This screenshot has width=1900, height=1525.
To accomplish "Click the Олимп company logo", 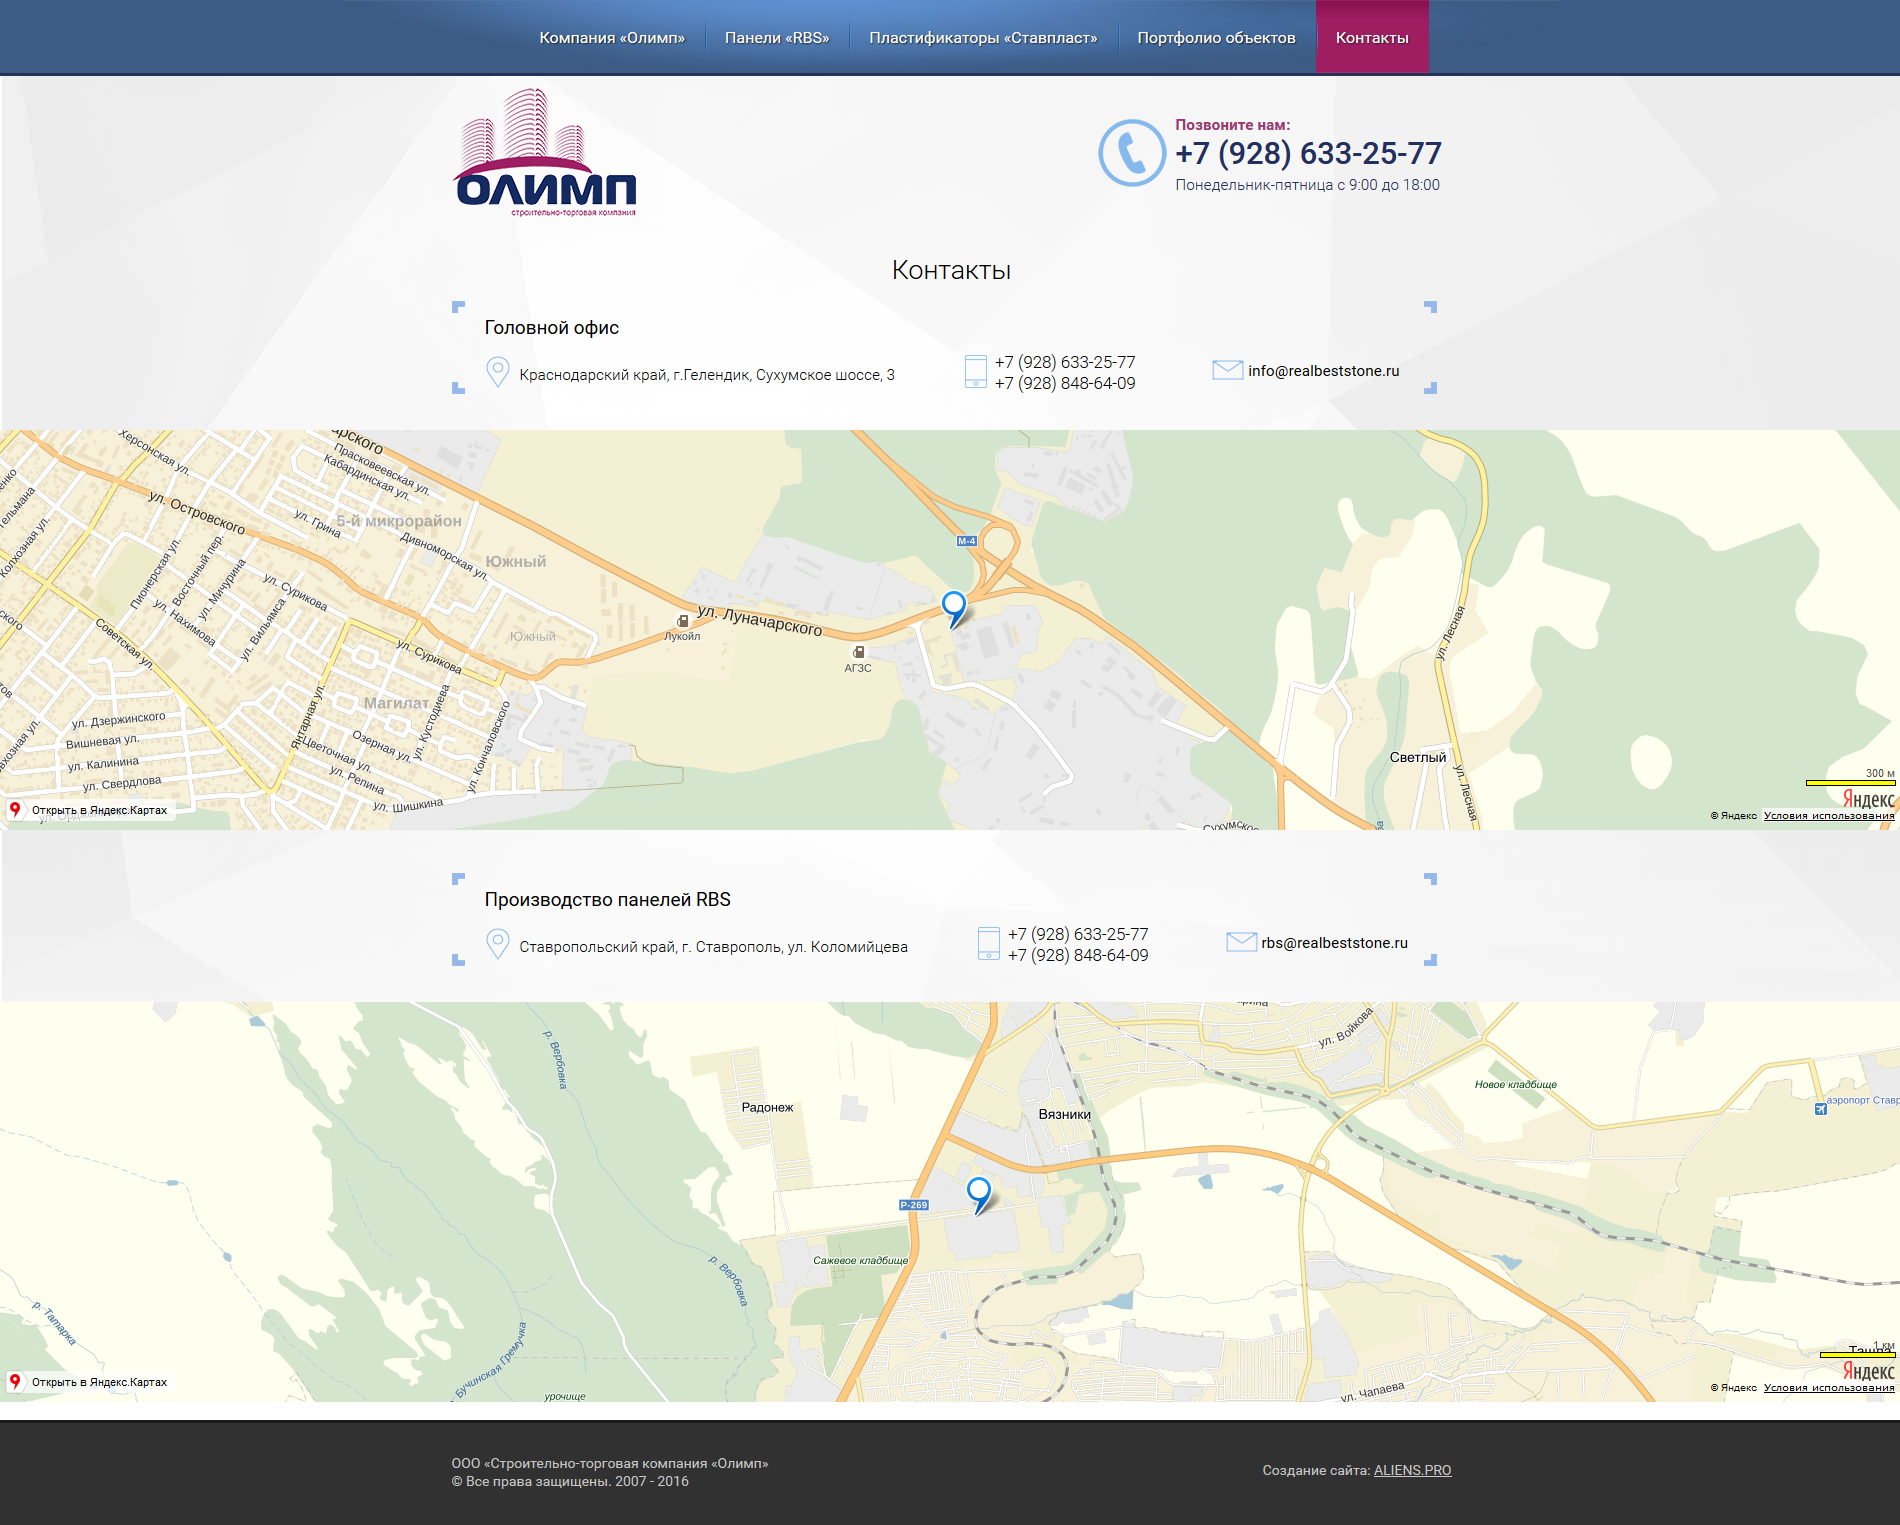I will pos(546,152).
